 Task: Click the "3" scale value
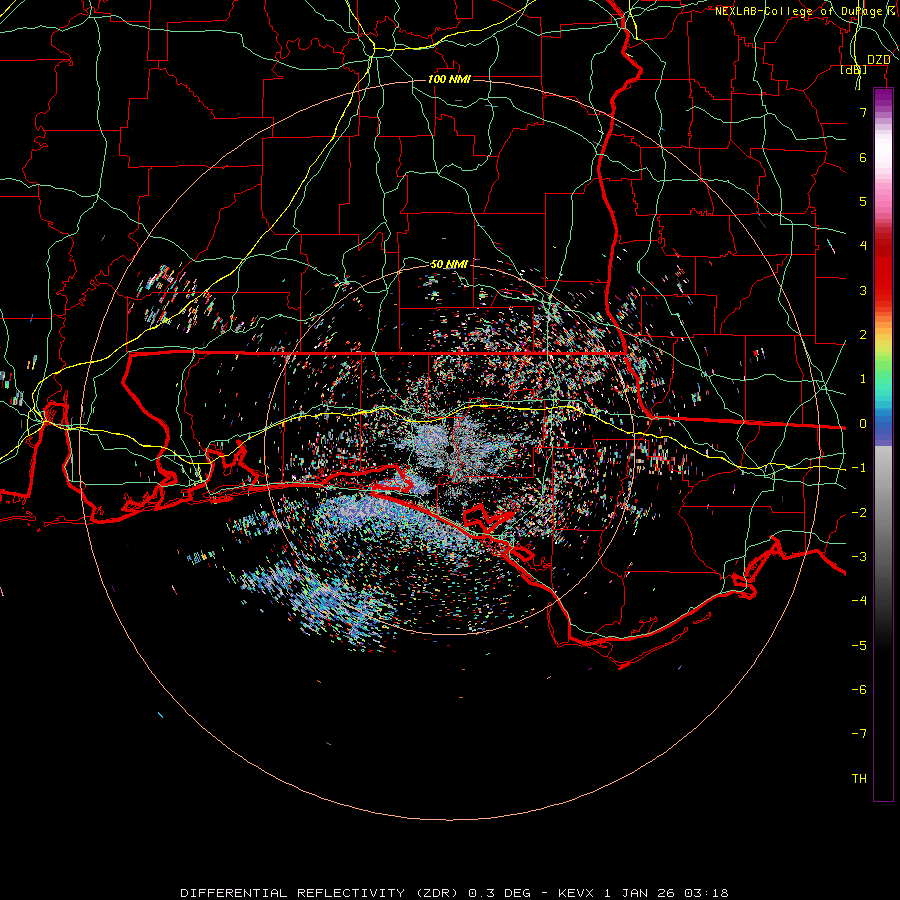tap(863, 290)
